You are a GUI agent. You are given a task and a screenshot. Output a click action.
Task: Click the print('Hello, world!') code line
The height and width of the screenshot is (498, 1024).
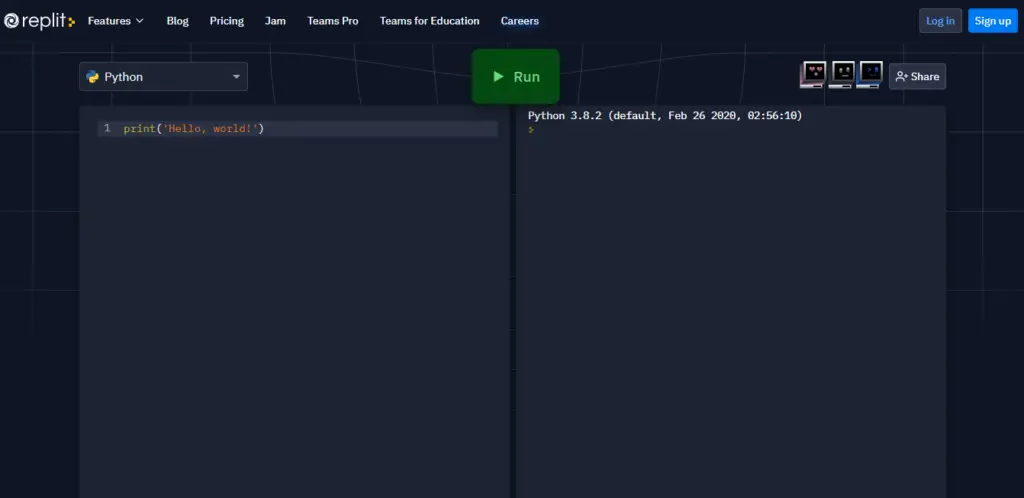click(x=194, y=129)
